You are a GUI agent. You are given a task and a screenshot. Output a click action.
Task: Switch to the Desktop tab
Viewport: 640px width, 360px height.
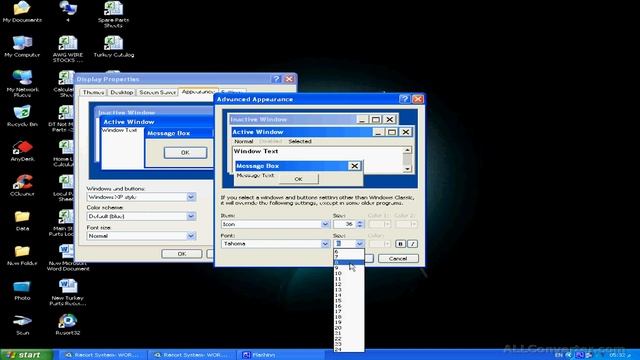tap(122, 93)
